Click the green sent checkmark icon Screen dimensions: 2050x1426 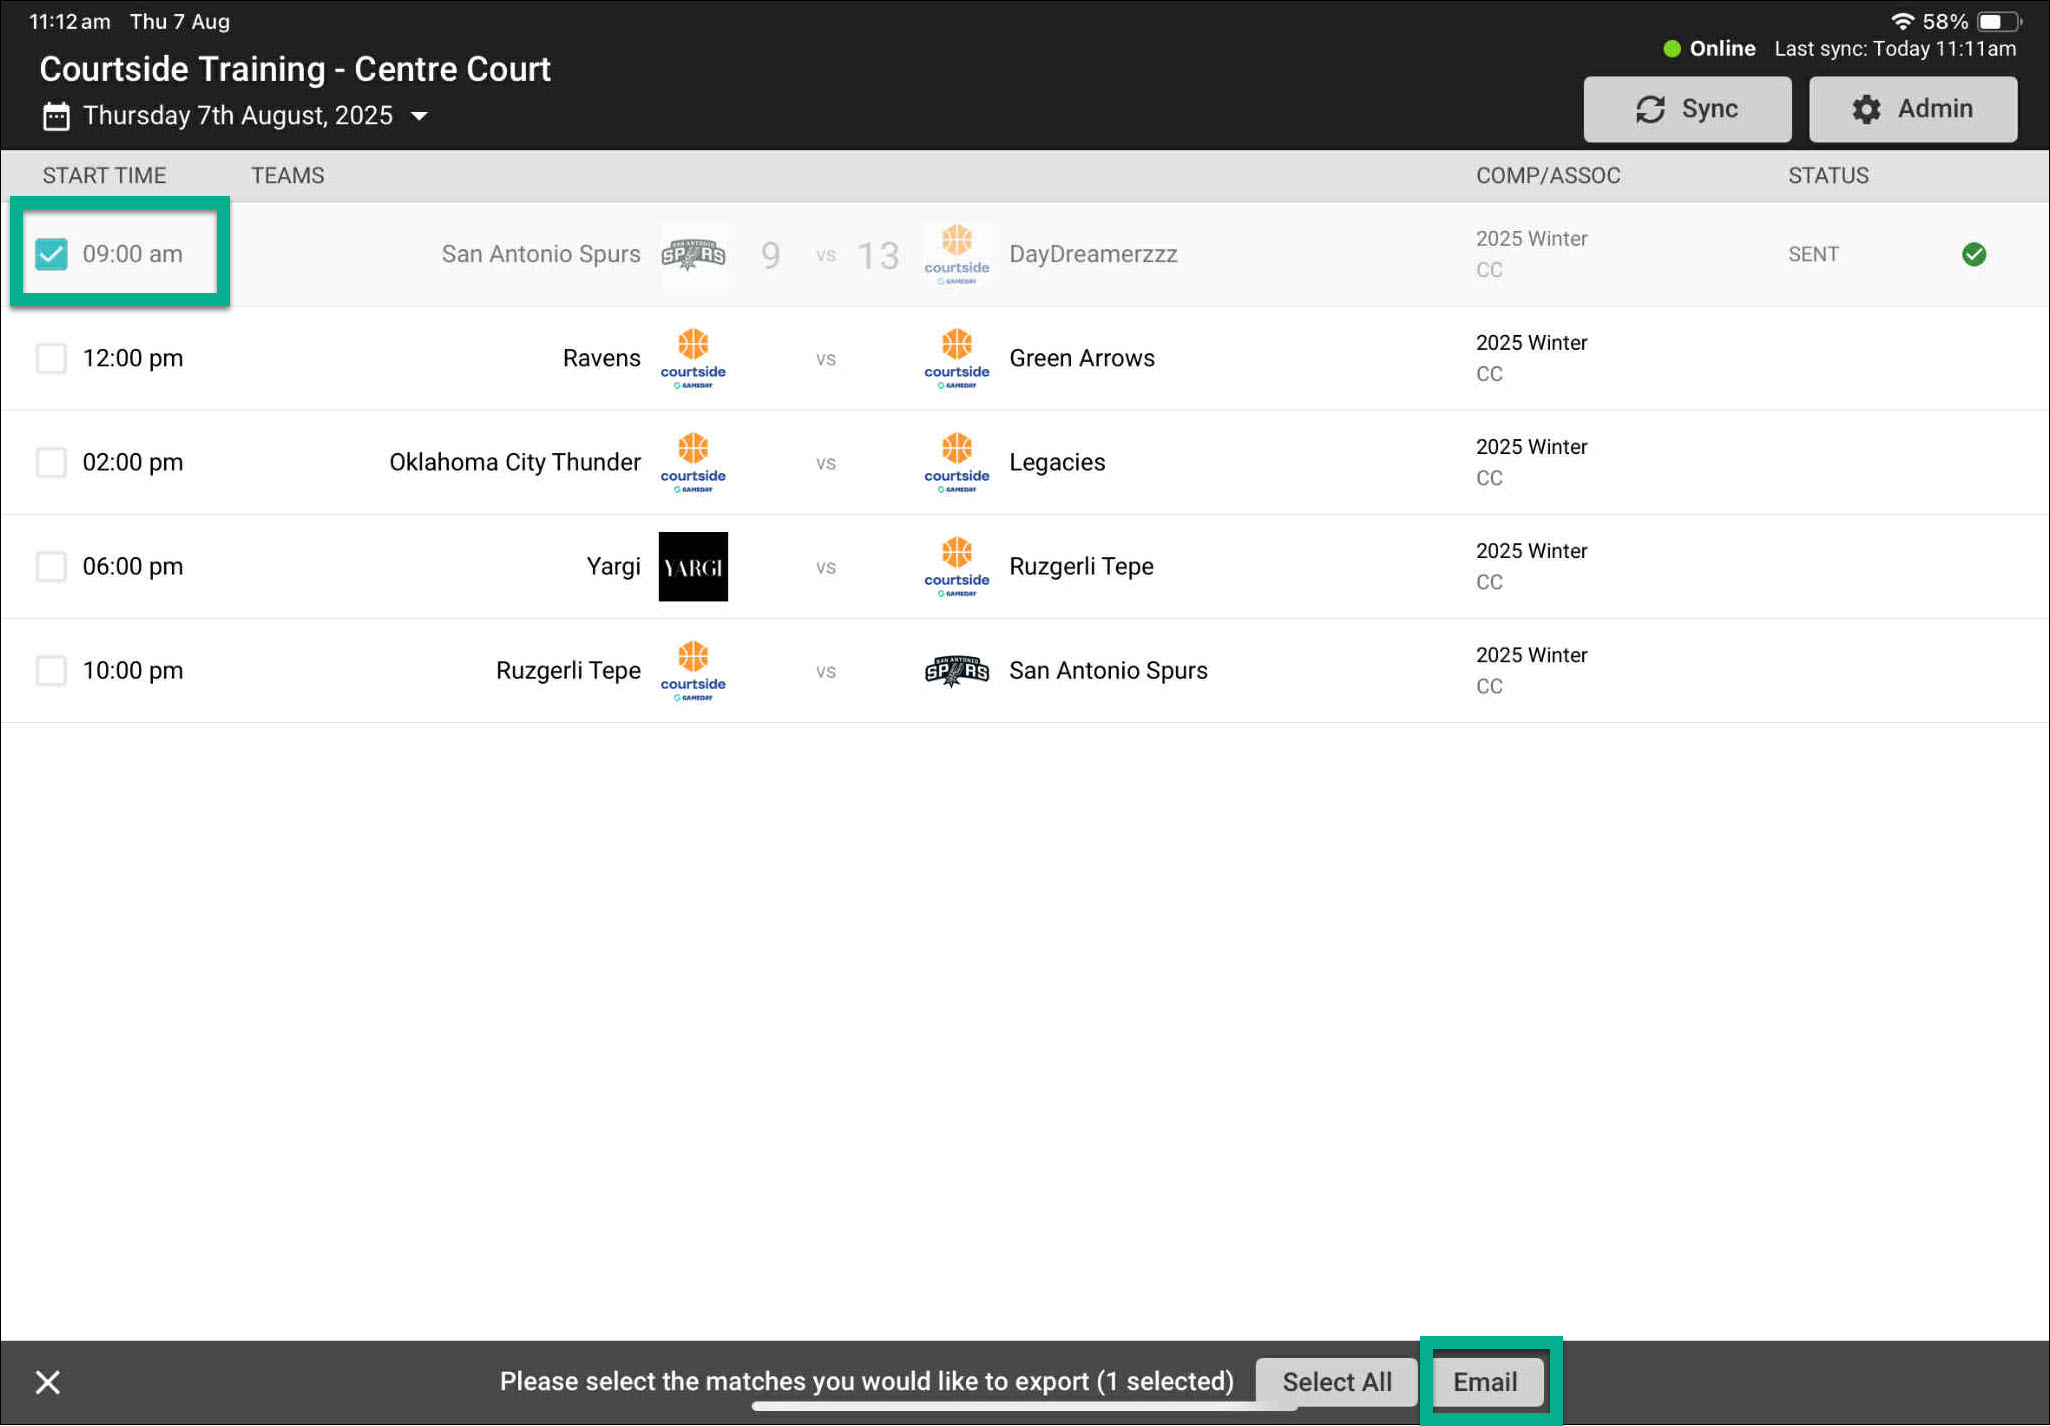[1973, 254]
